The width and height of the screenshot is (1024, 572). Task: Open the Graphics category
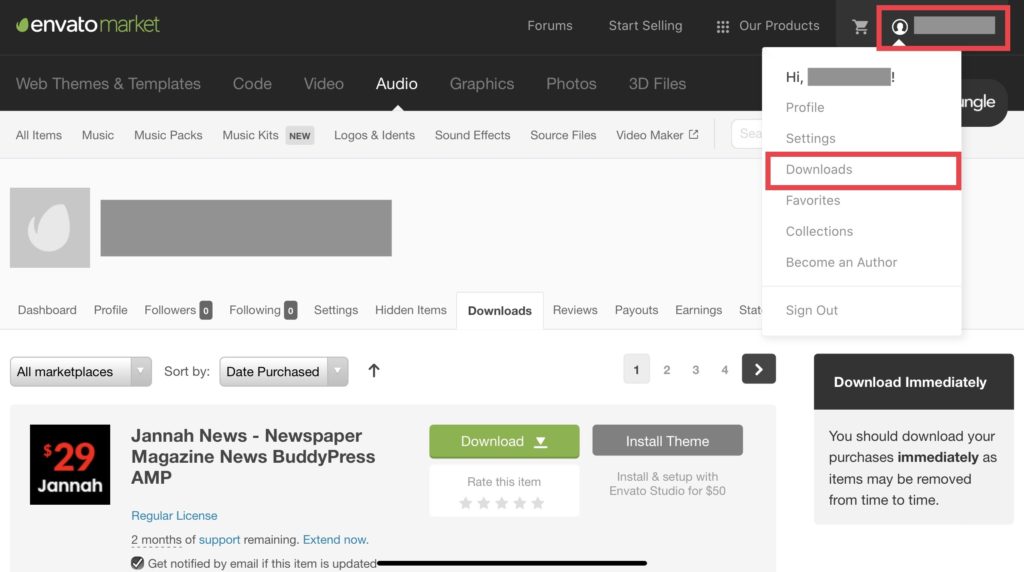(x=482, y=84)
